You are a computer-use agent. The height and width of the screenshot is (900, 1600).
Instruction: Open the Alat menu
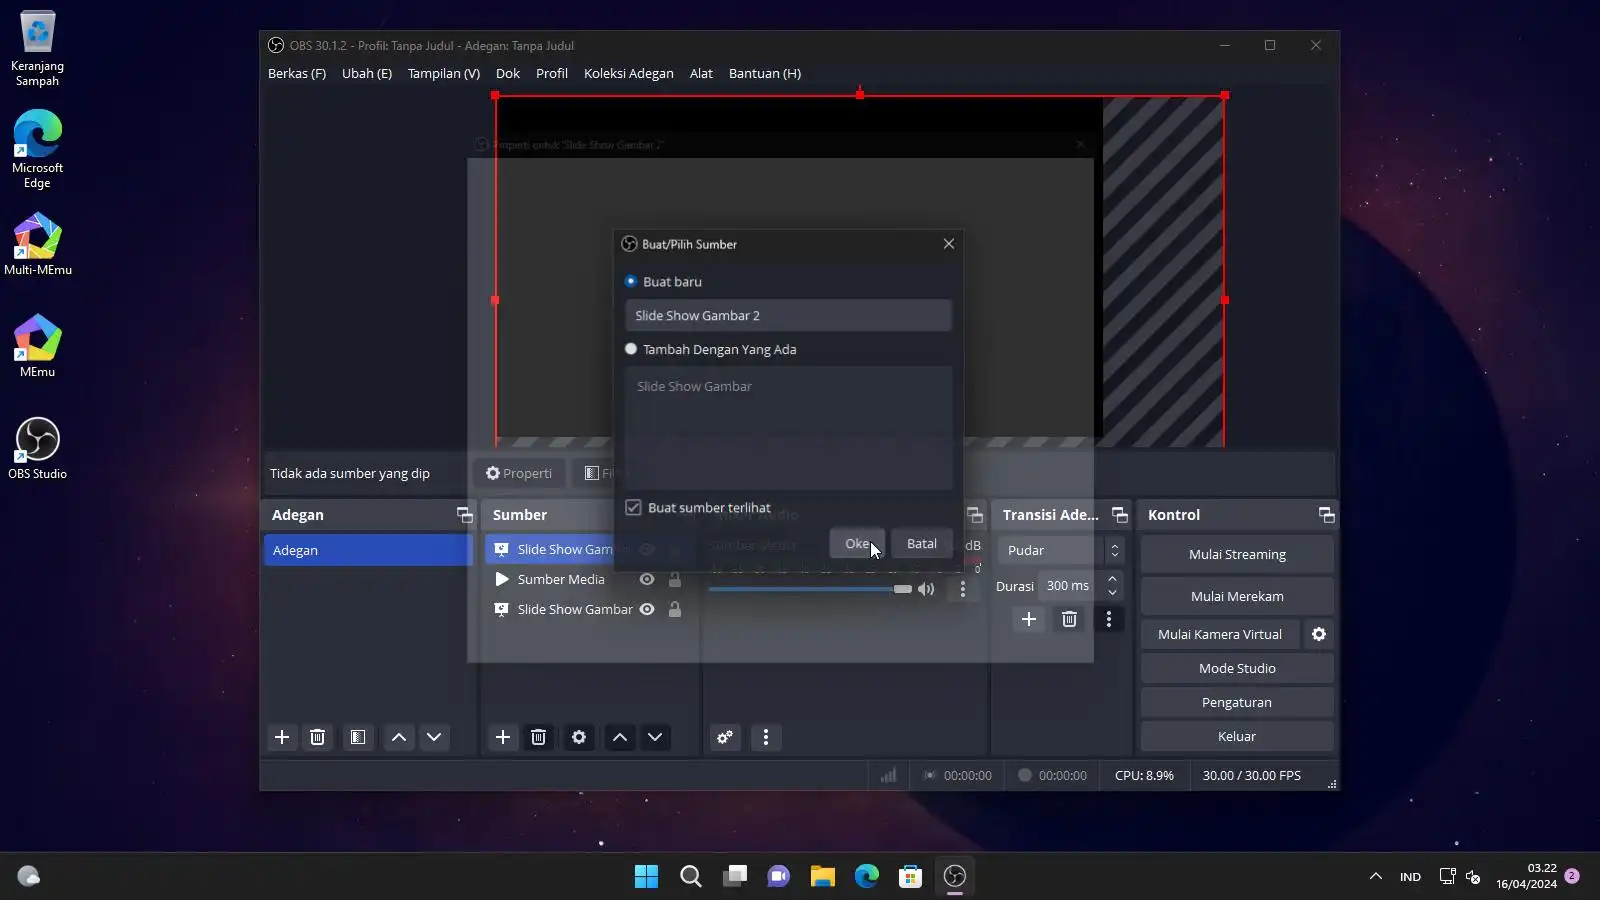click(701, 73)
